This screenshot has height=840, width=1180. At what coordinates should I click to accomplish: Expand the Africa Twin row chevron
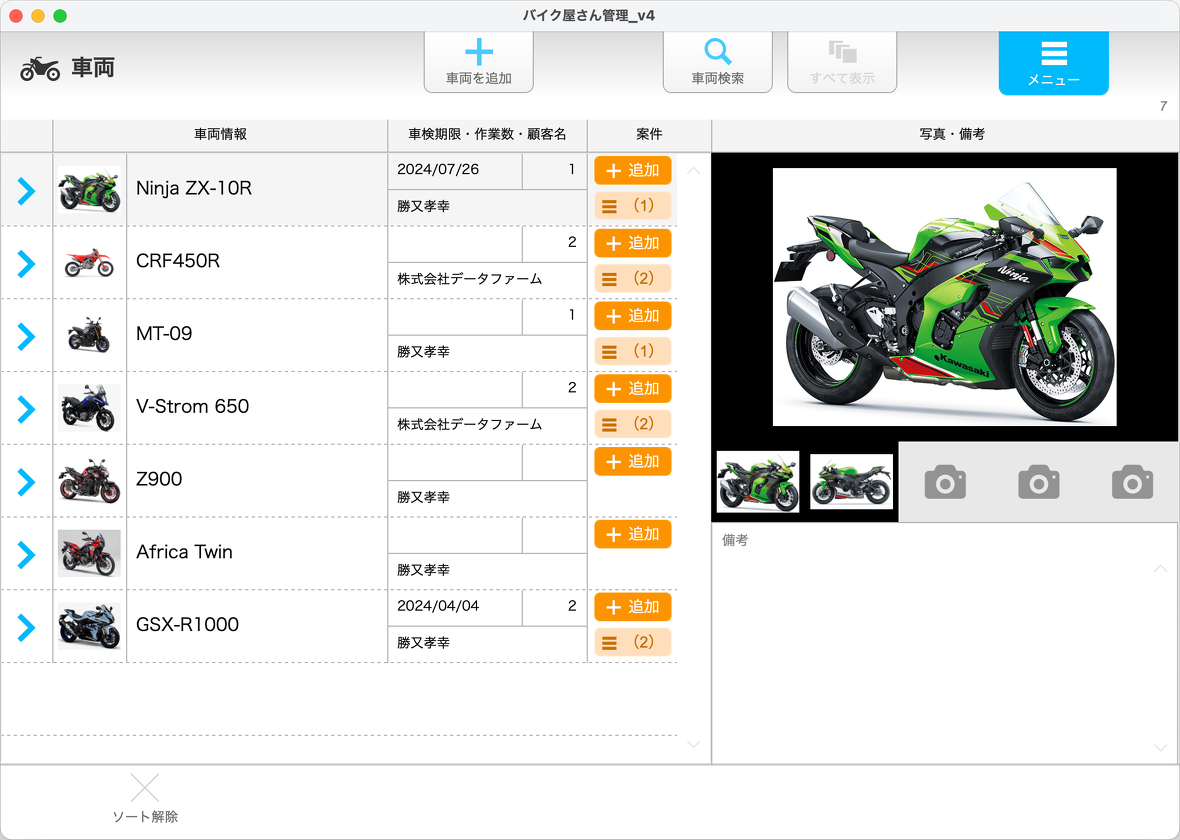click(x=26, y=554)
